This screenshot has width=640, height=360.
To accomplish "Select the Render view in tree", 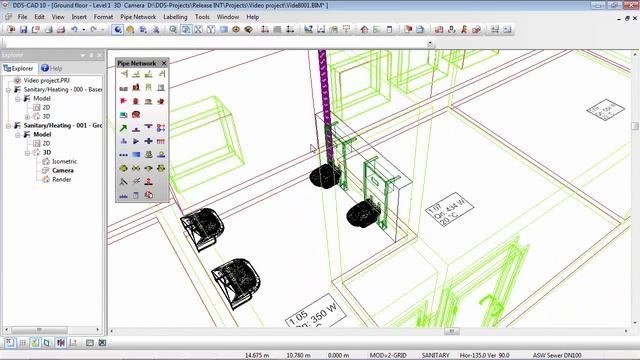I will (61, 180).
